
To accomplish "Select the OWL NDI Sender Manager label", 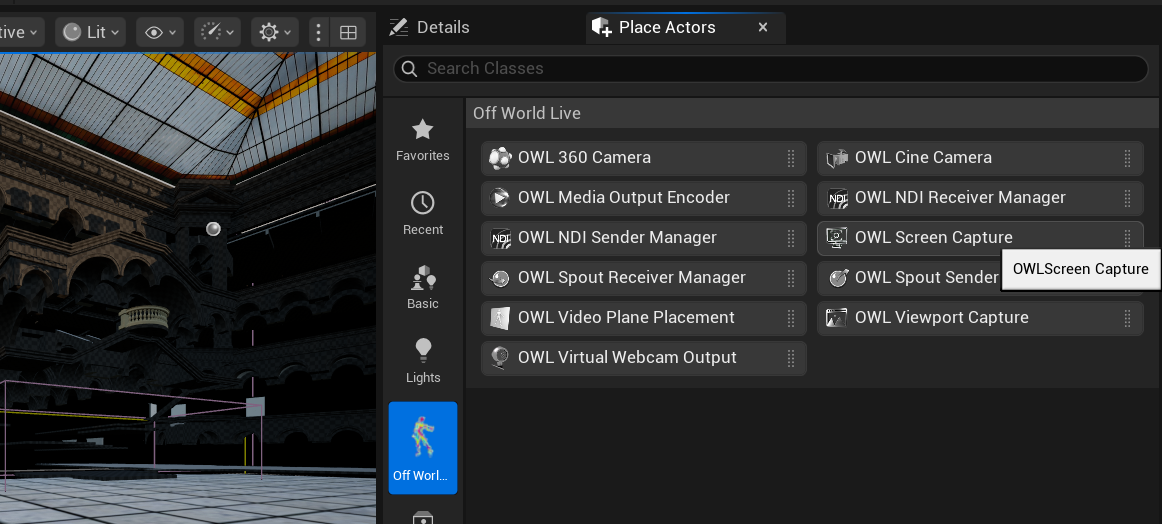I will click(617, 237).
